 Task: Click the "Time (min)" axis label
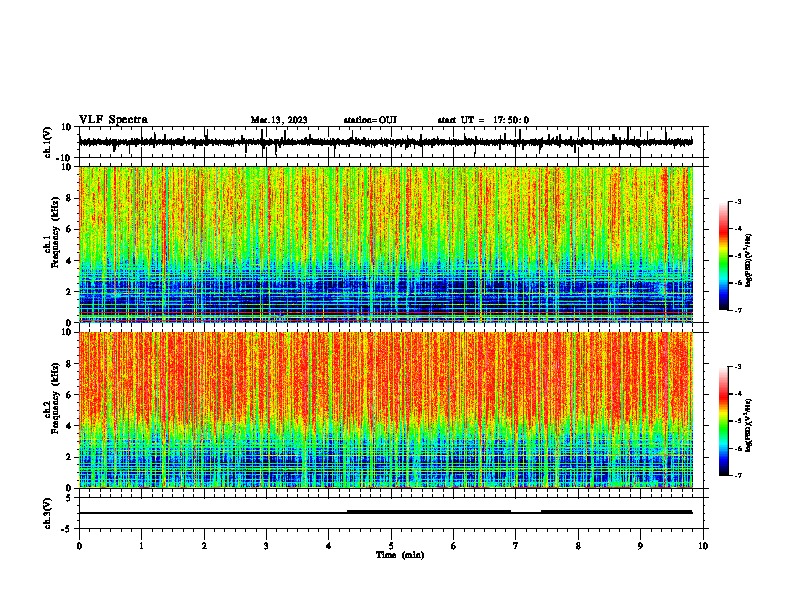pos(400,555)
